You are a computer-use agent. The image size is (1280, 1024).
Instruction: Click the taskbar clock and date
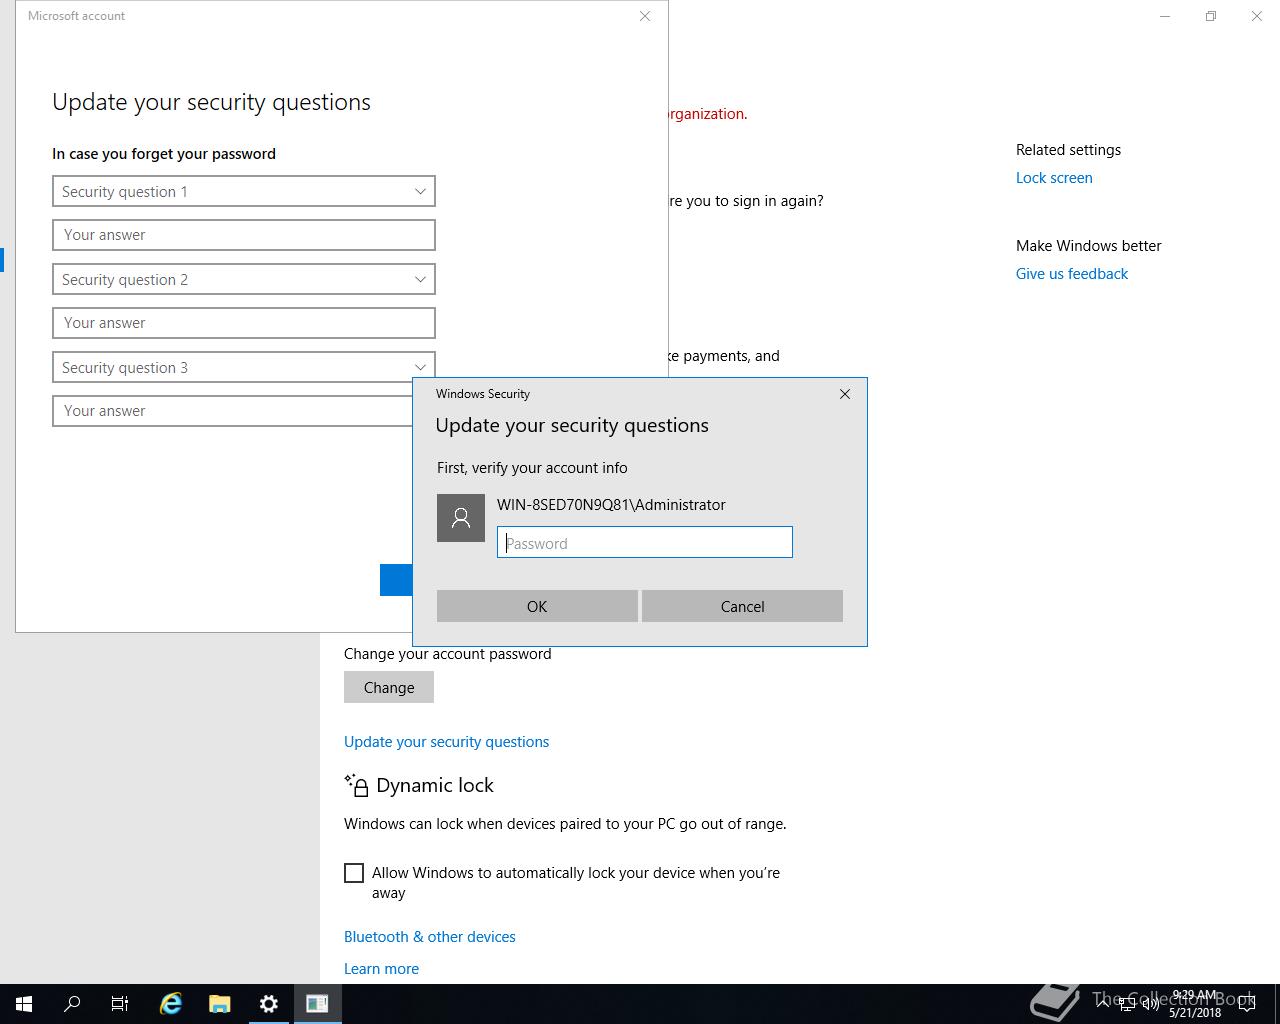click(1195, 1004)
